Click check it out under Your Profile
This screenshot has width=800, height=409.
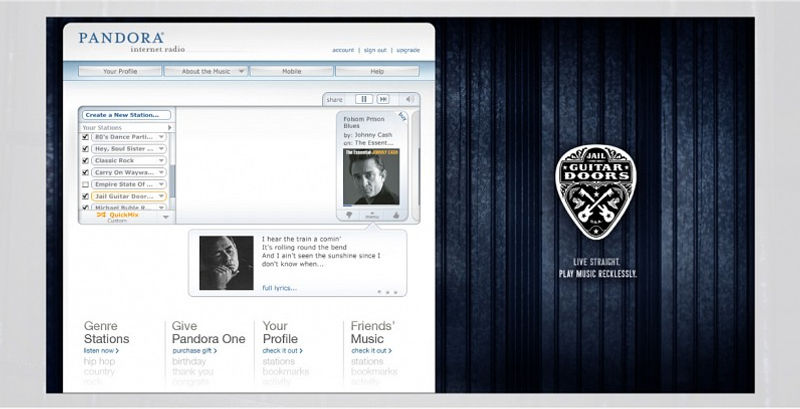click(x=283, y=351)
